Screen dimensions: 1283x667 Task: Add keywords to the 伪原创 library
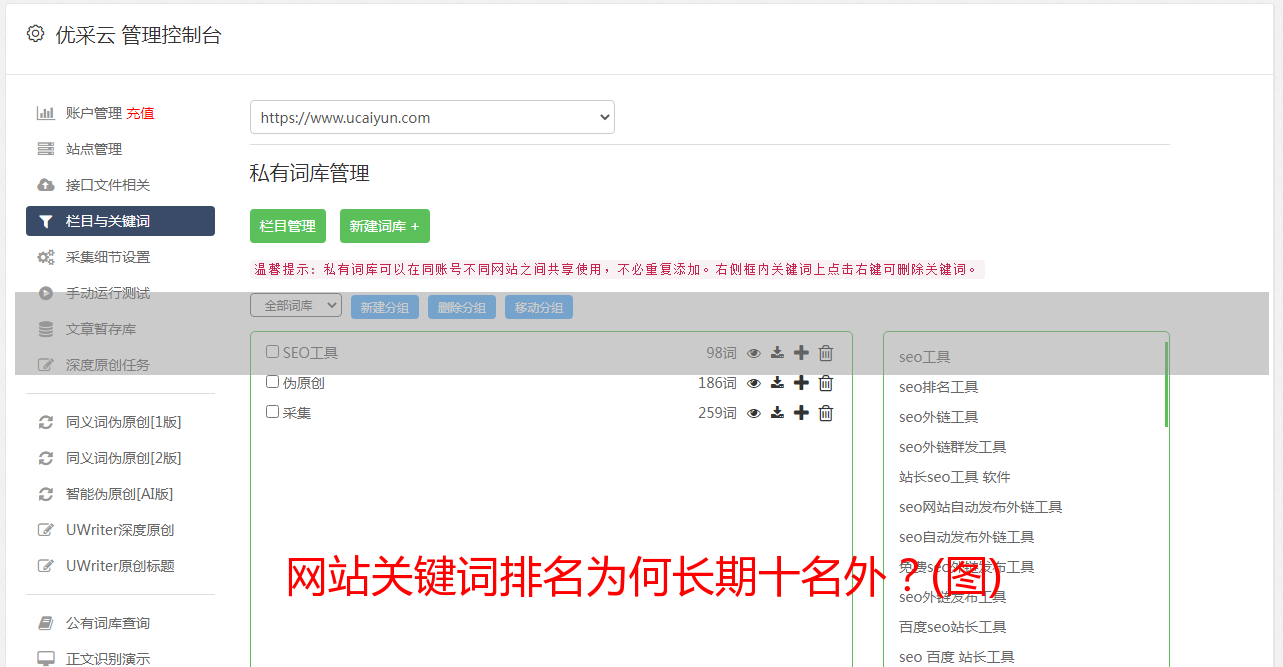click(x=801, y=383)
